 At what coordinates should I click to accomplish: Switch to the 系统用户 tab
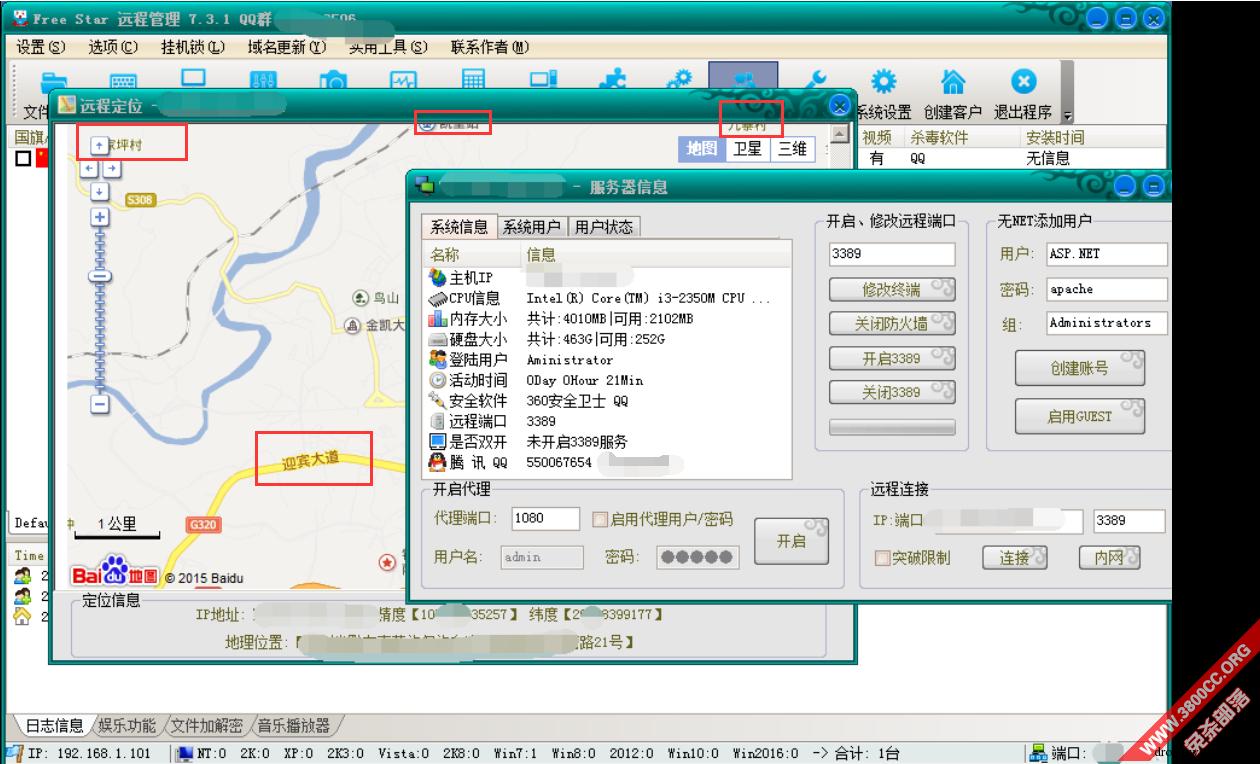click(x=531, y=227)
